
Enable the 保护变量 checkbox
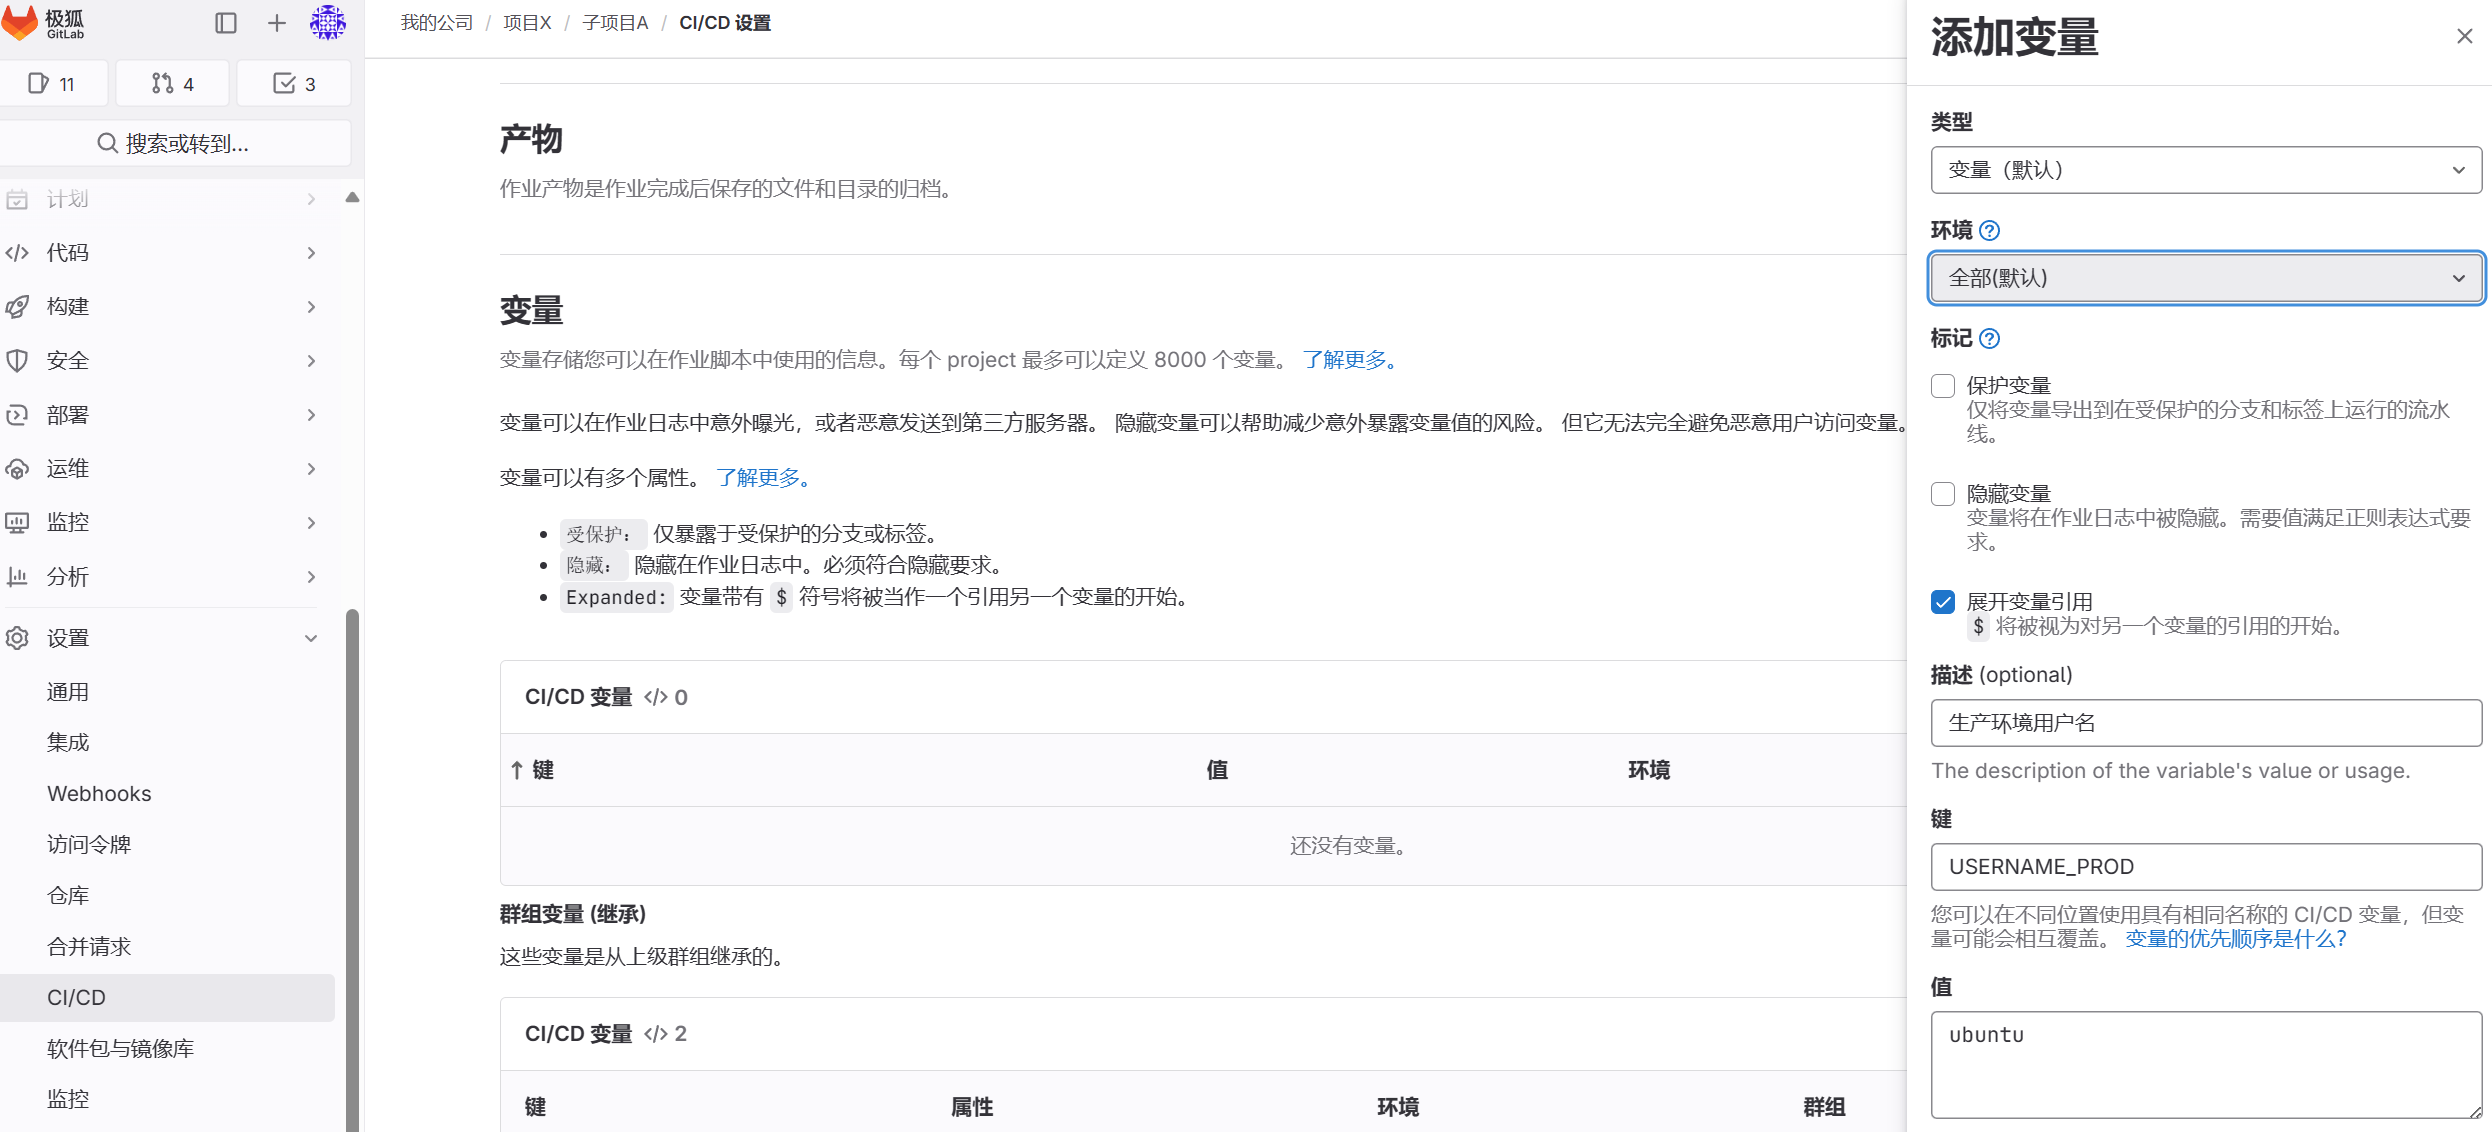tap(1943, 385)
